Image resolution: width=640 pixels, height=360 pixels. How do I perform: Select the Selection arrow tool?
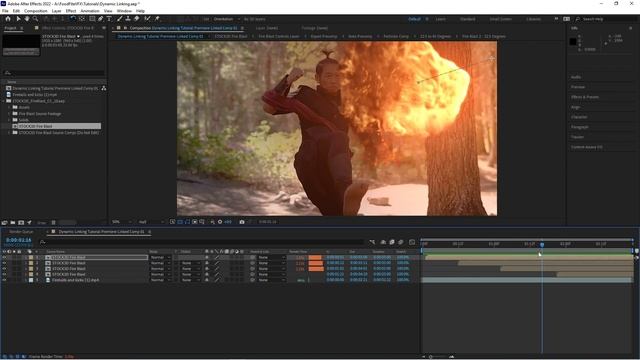[18, 19]
